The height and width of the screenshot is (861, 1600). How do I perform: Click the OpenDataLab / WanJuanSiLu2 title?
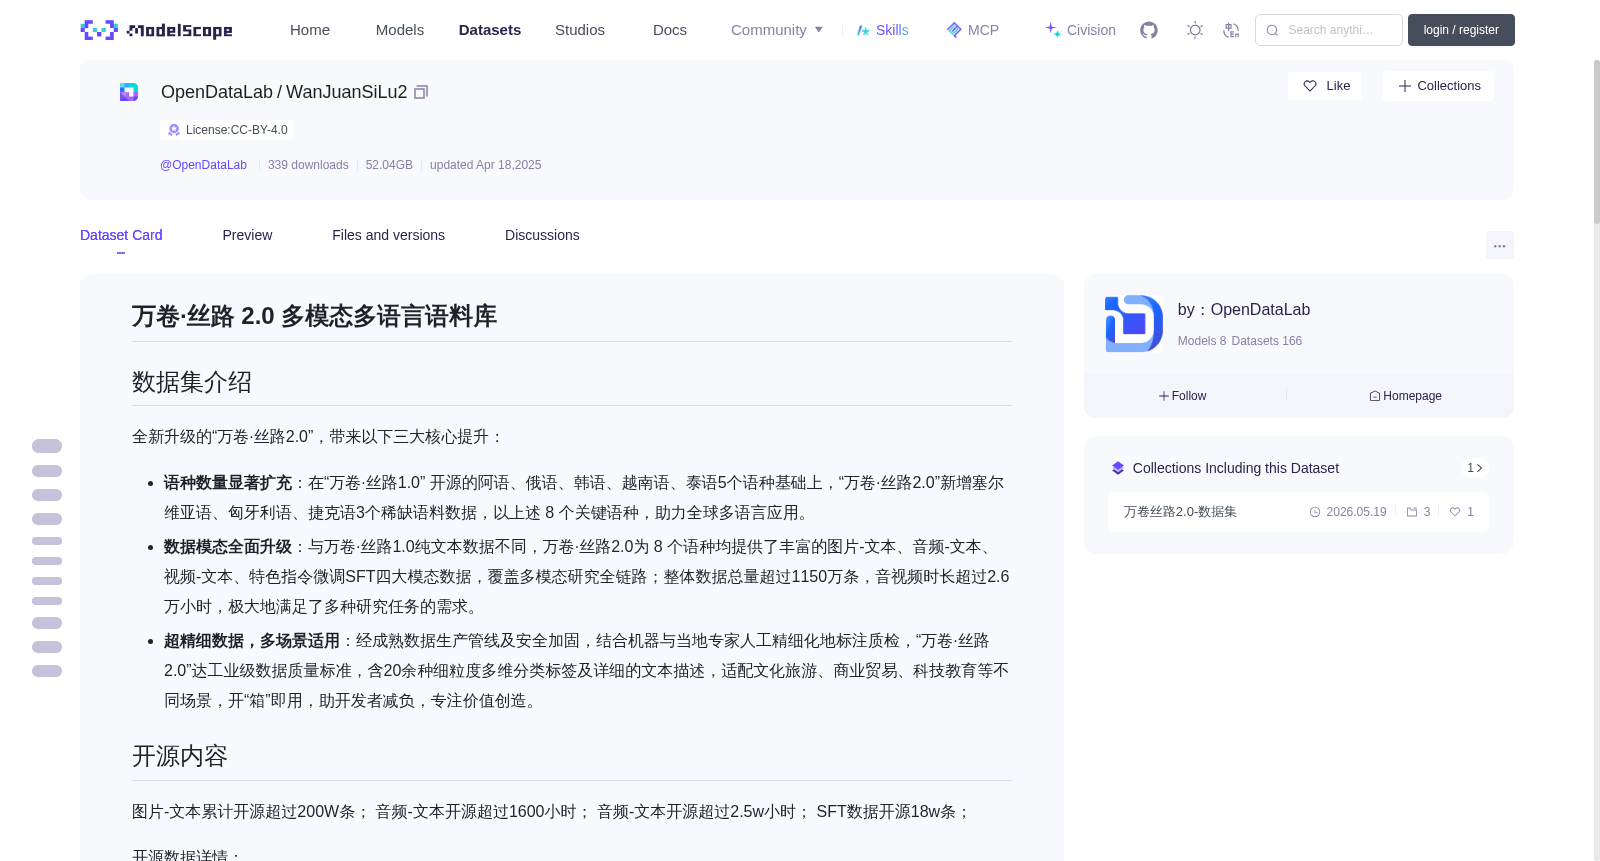[x=284, y=92]
